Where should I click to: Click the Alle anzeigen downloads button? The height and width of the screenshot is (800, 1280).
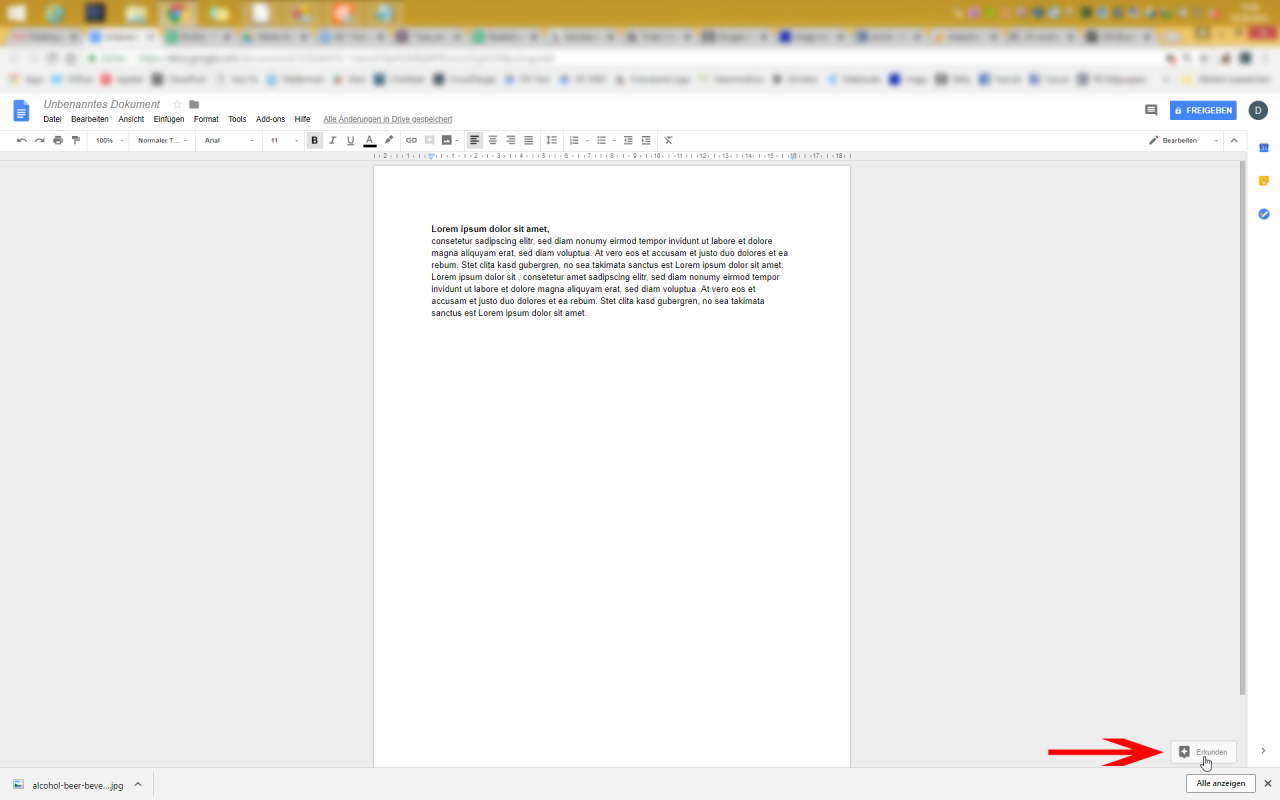[x=1221, y=784]
